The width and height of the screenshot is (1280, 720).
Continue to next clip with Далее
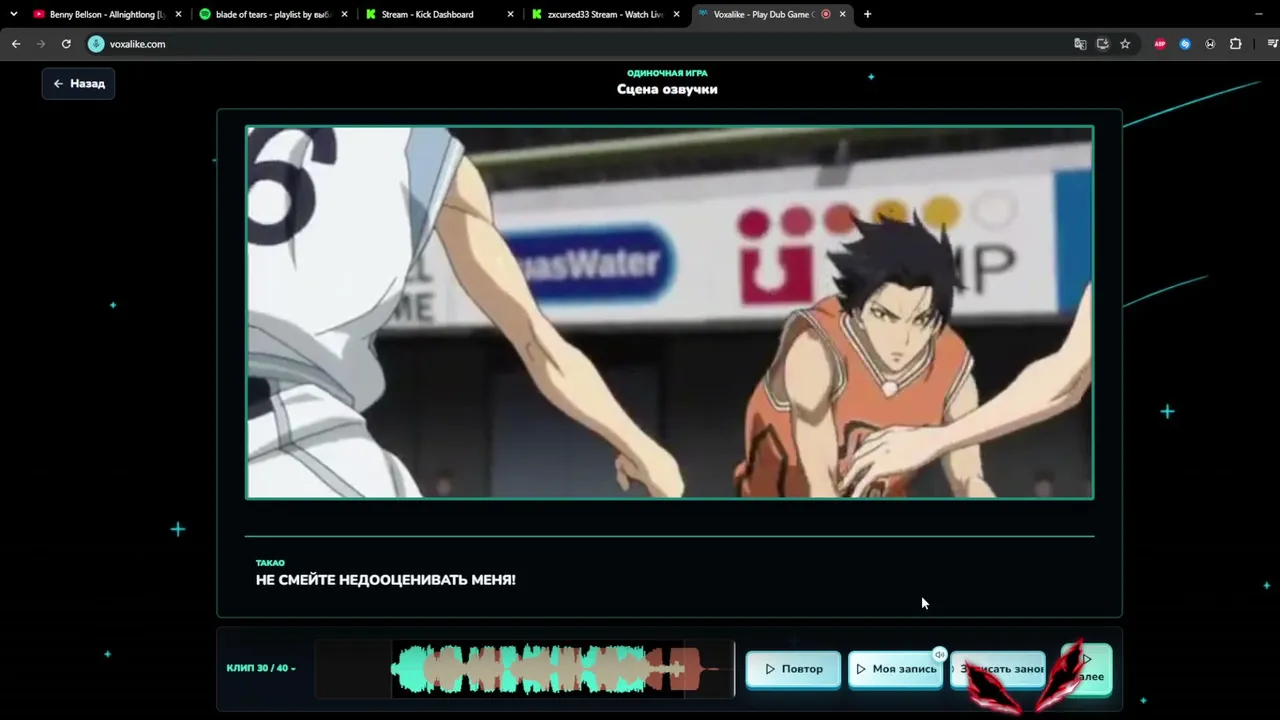[1087, 669]
